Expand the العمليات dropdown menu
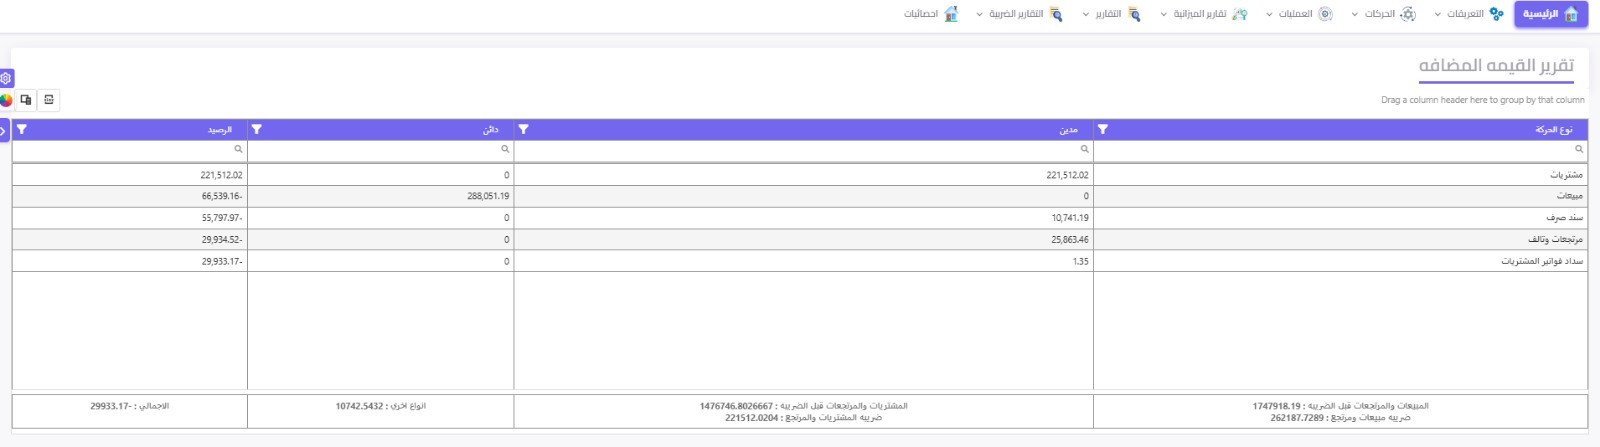This screenshot has width=1600, height=447. pos(1299,14)
